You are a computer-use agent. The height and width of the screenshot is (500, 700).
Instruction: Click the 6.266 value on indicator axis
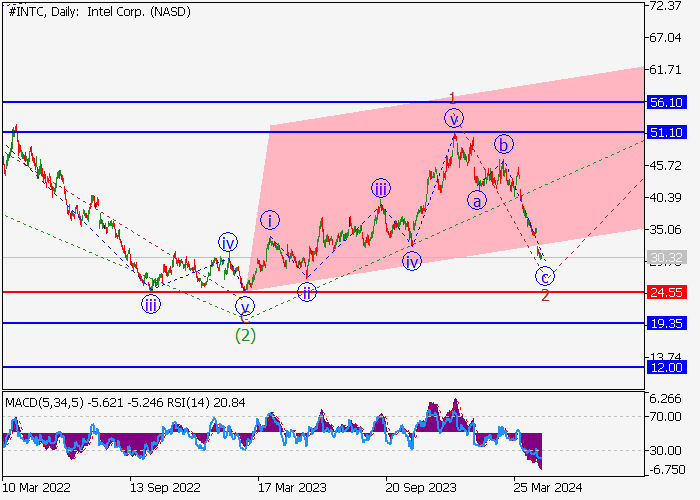coord(666,399)
